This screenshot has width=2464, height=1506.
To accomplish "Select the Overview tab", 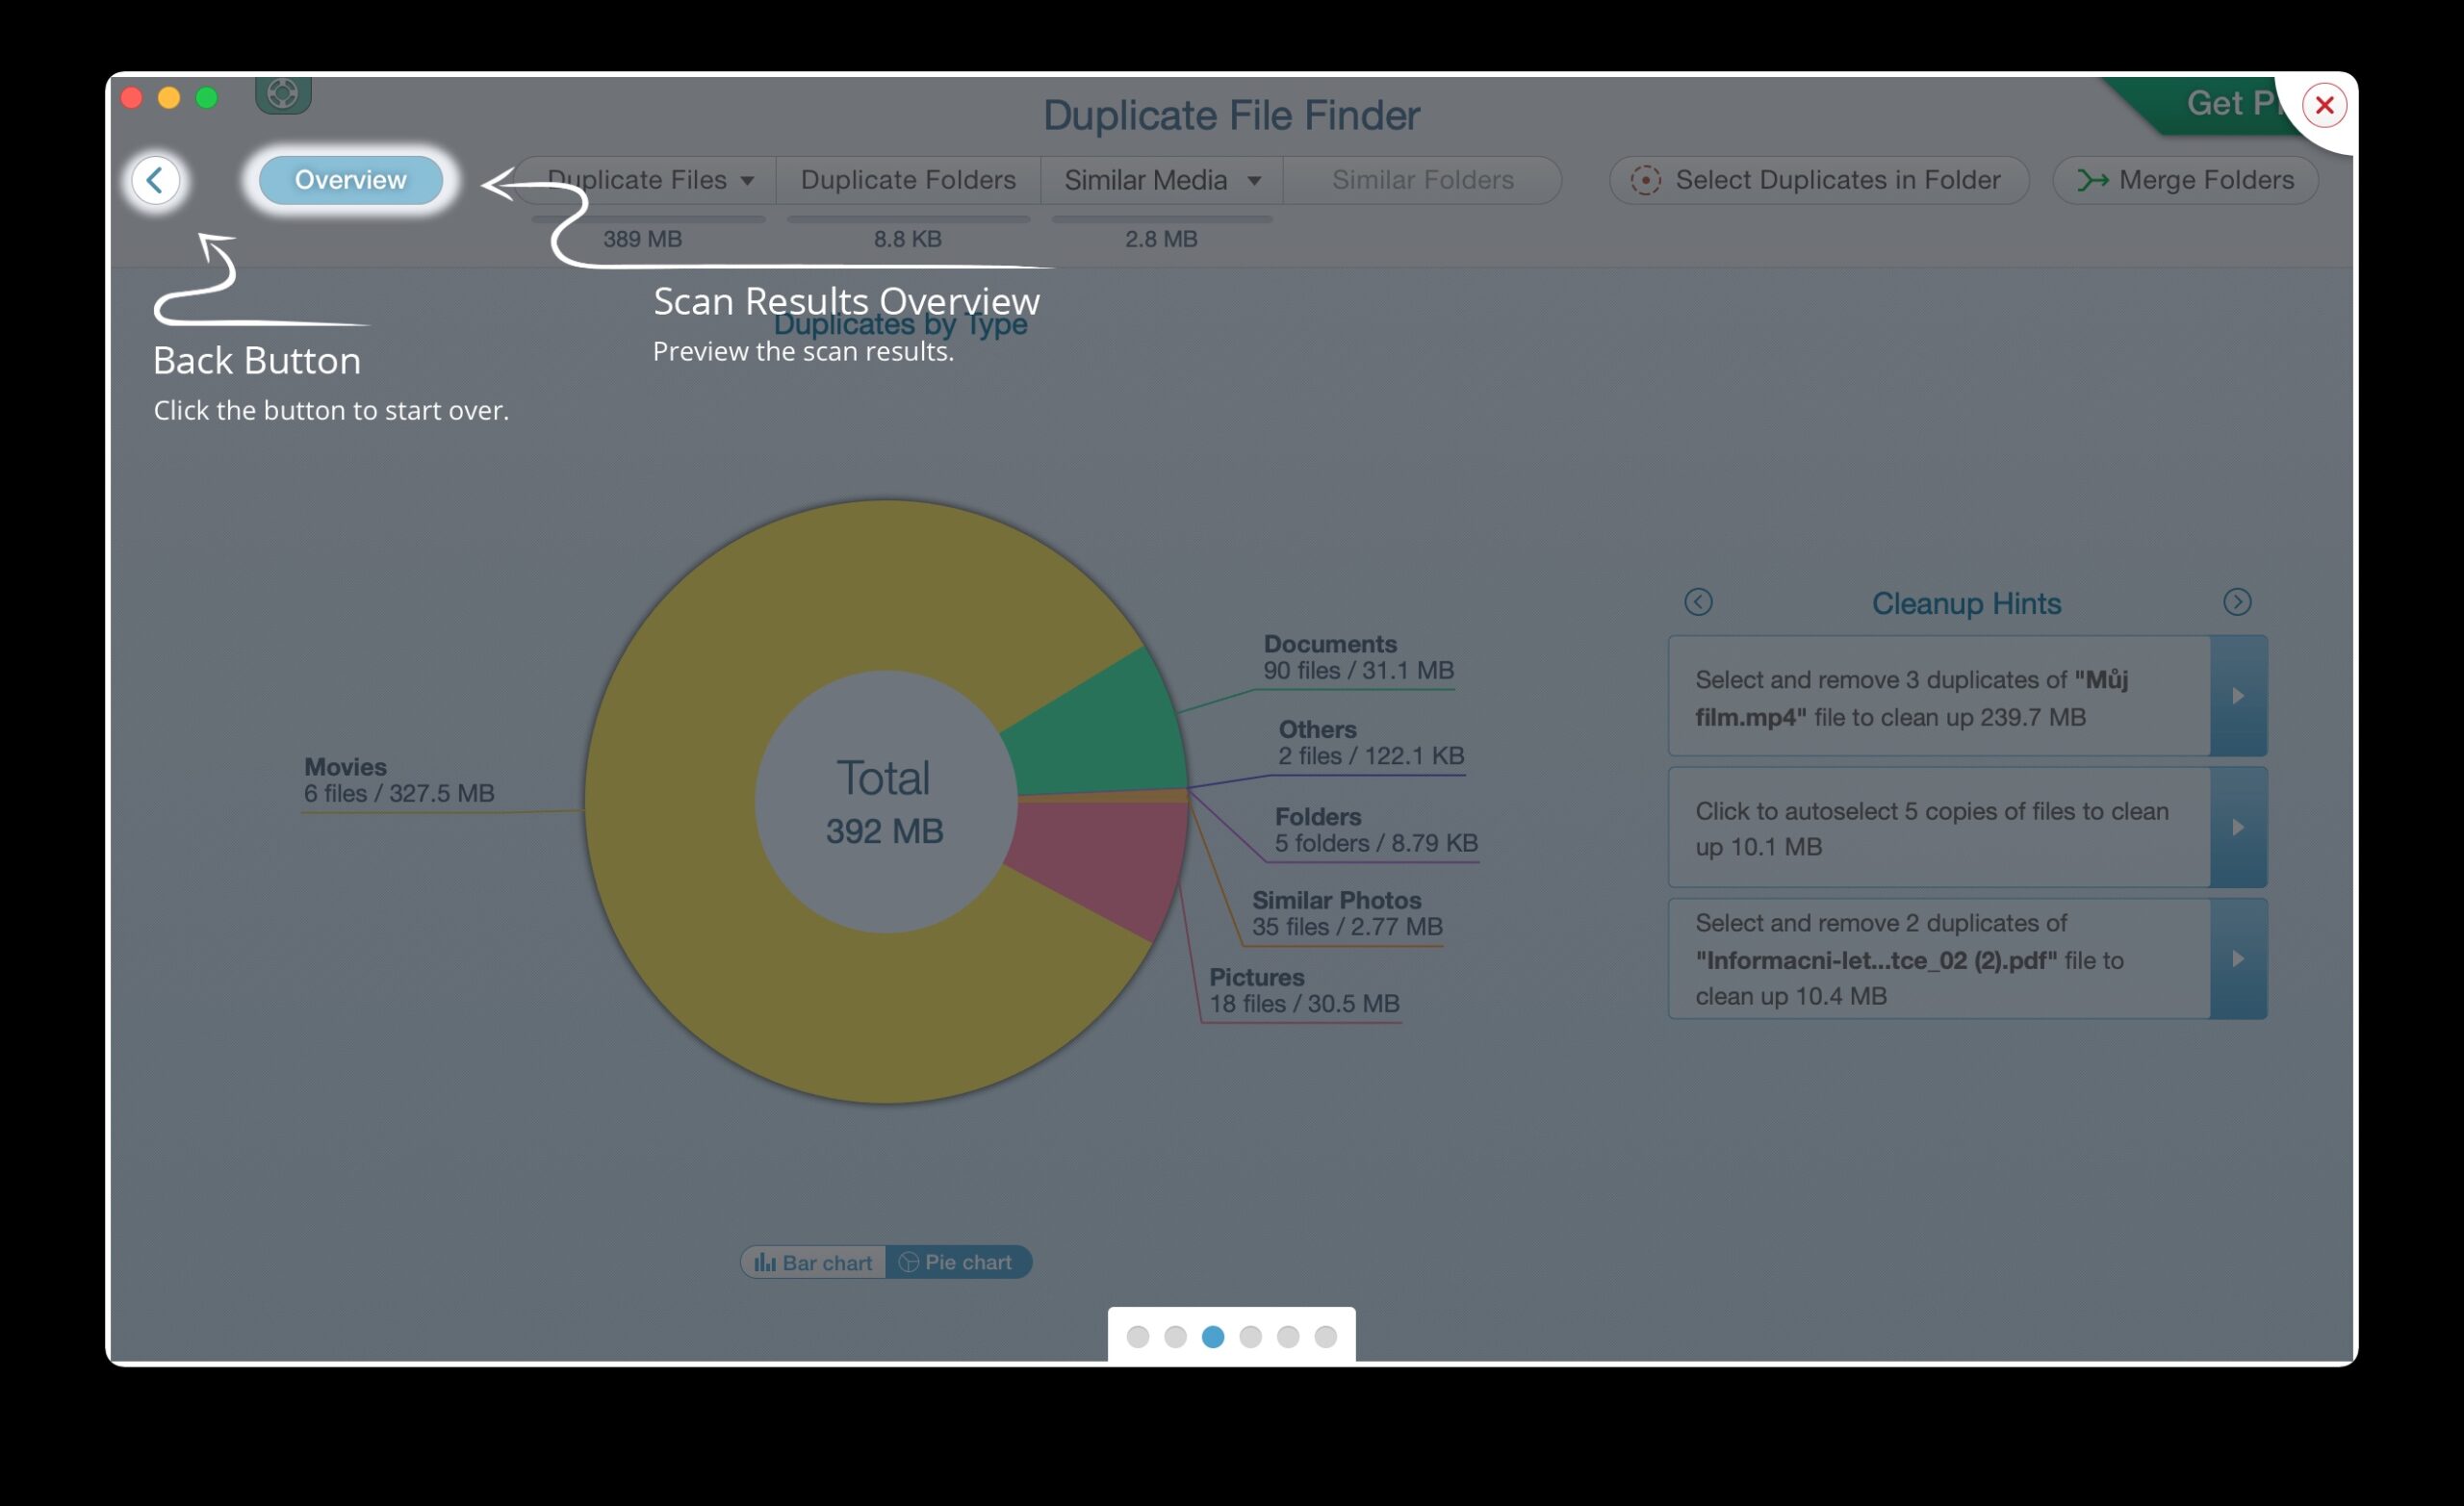I will click(350, 180).
